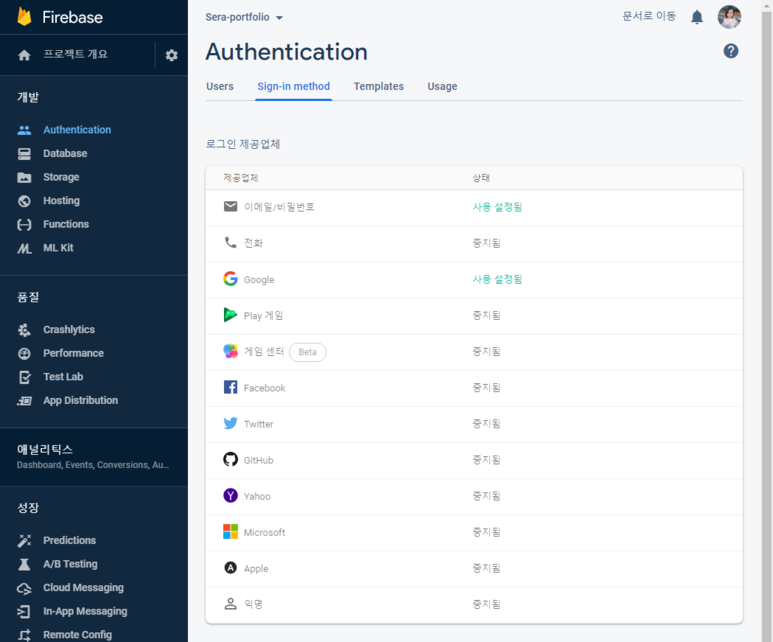Click 중지됨 status in 전화 row
This screenshot has width=773, height=642.
click(486, 243)
